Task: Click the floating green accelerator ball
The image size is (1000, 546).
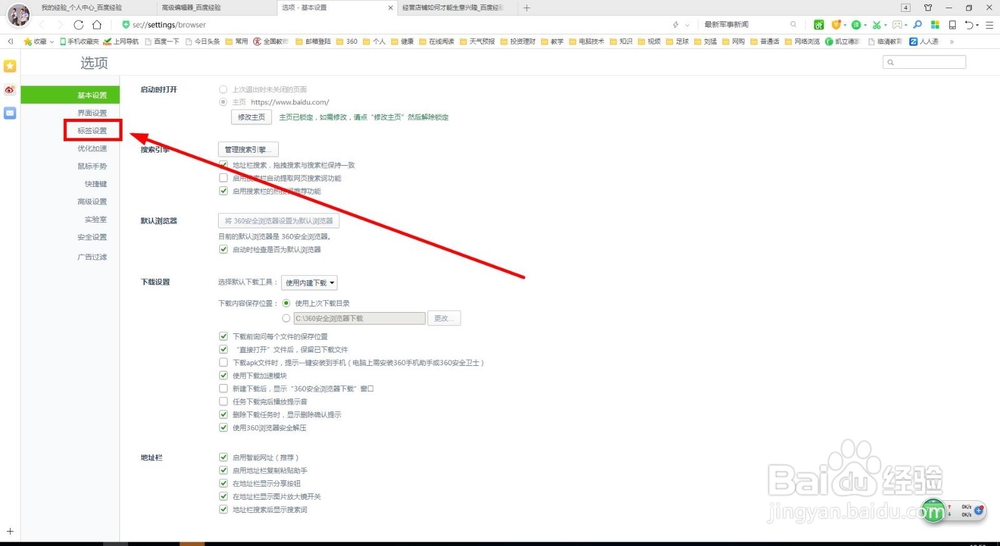Action: (934, 510)
